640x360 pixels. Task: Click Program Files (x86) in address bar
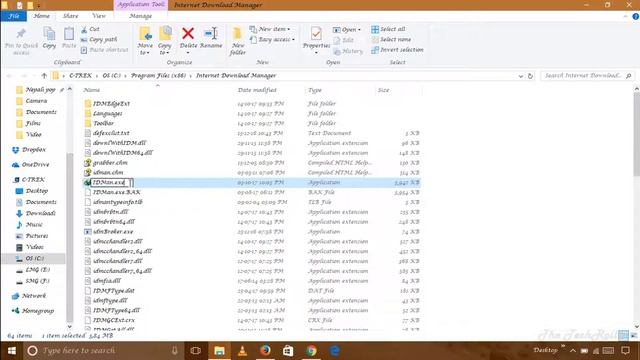158,76
